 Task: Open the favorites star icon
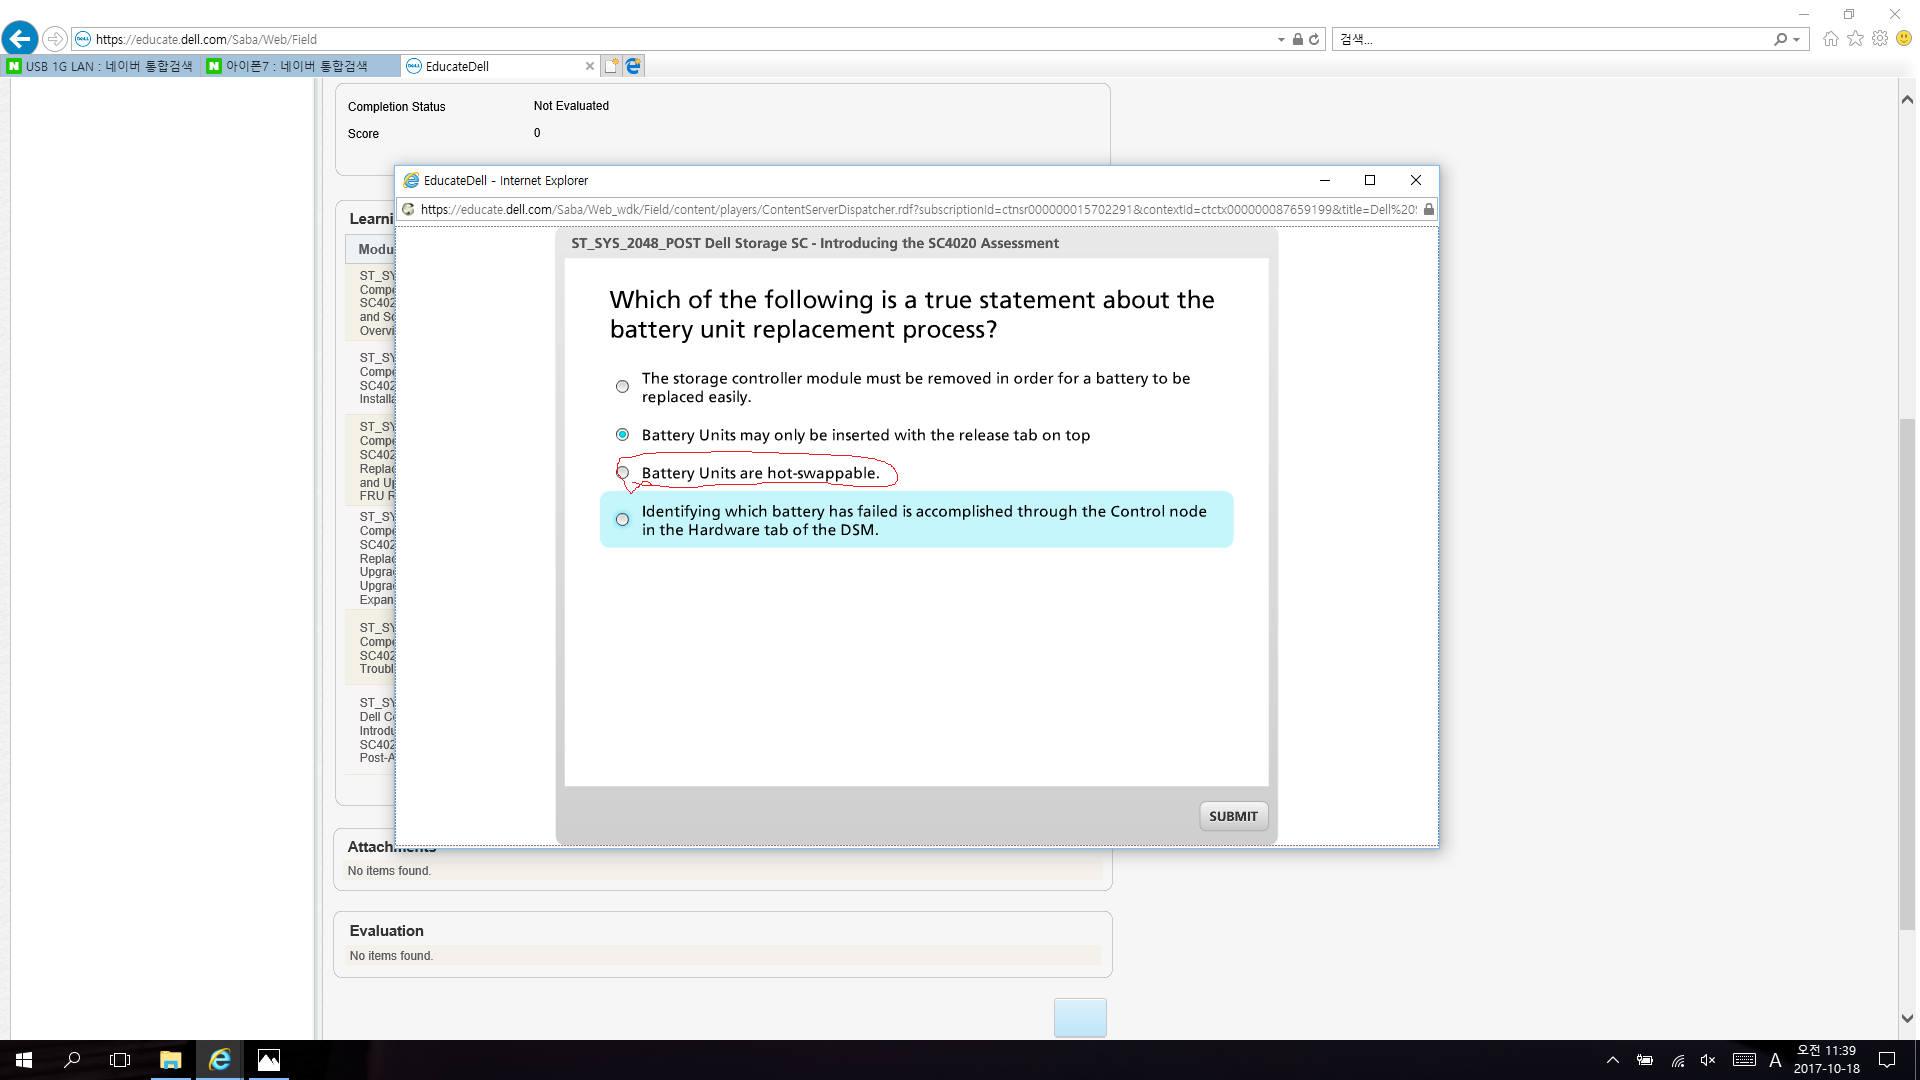tap(1856, 39)
